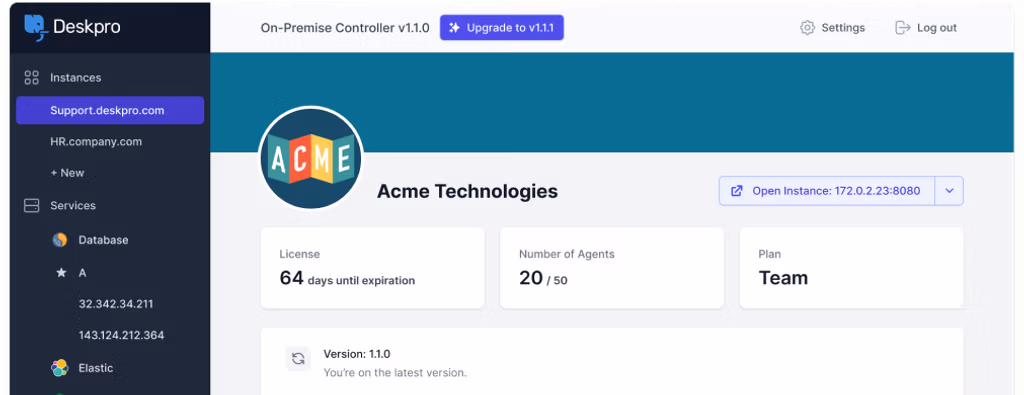Click Open Instance: 172.0.2.23:8080 button
The height and width of the screenshot is (395, 1024).
(827, 191)
